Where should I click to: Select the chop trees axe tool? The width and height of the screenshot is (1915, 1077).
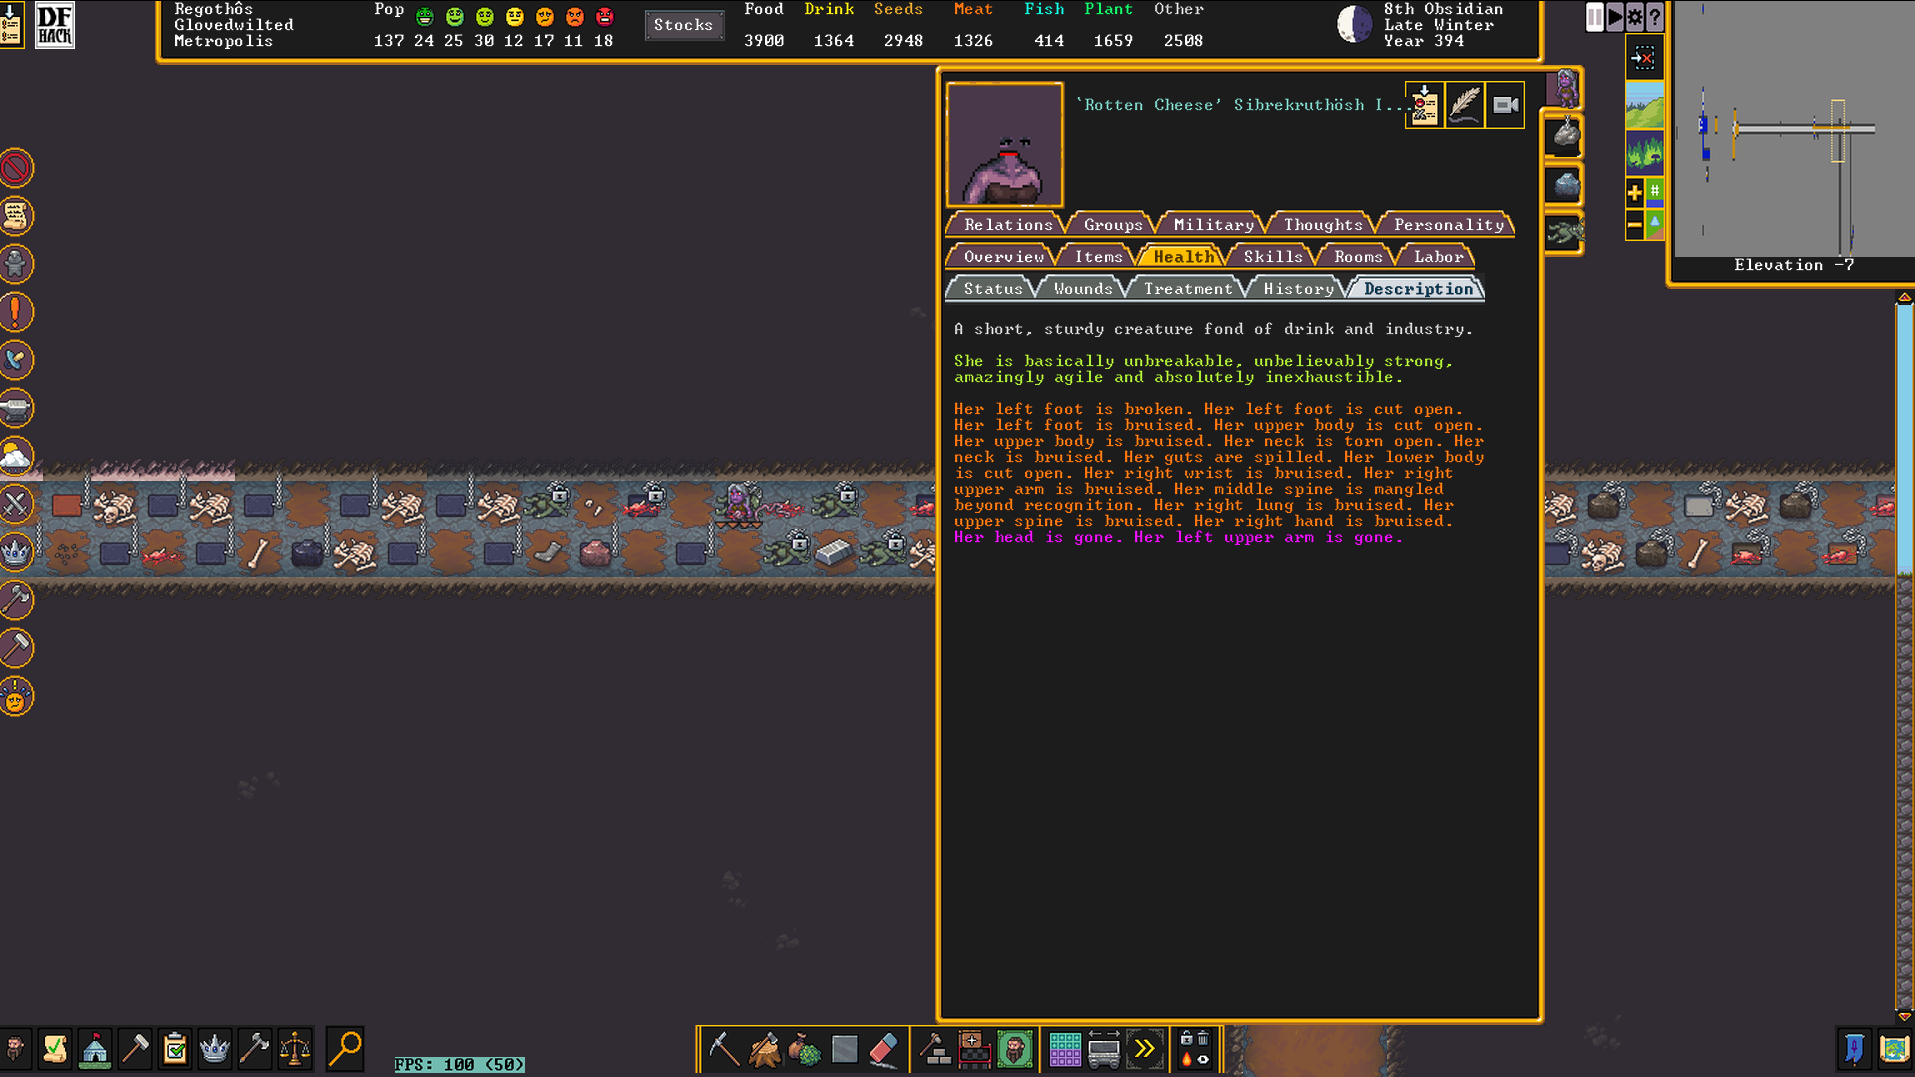[765, 1049]
